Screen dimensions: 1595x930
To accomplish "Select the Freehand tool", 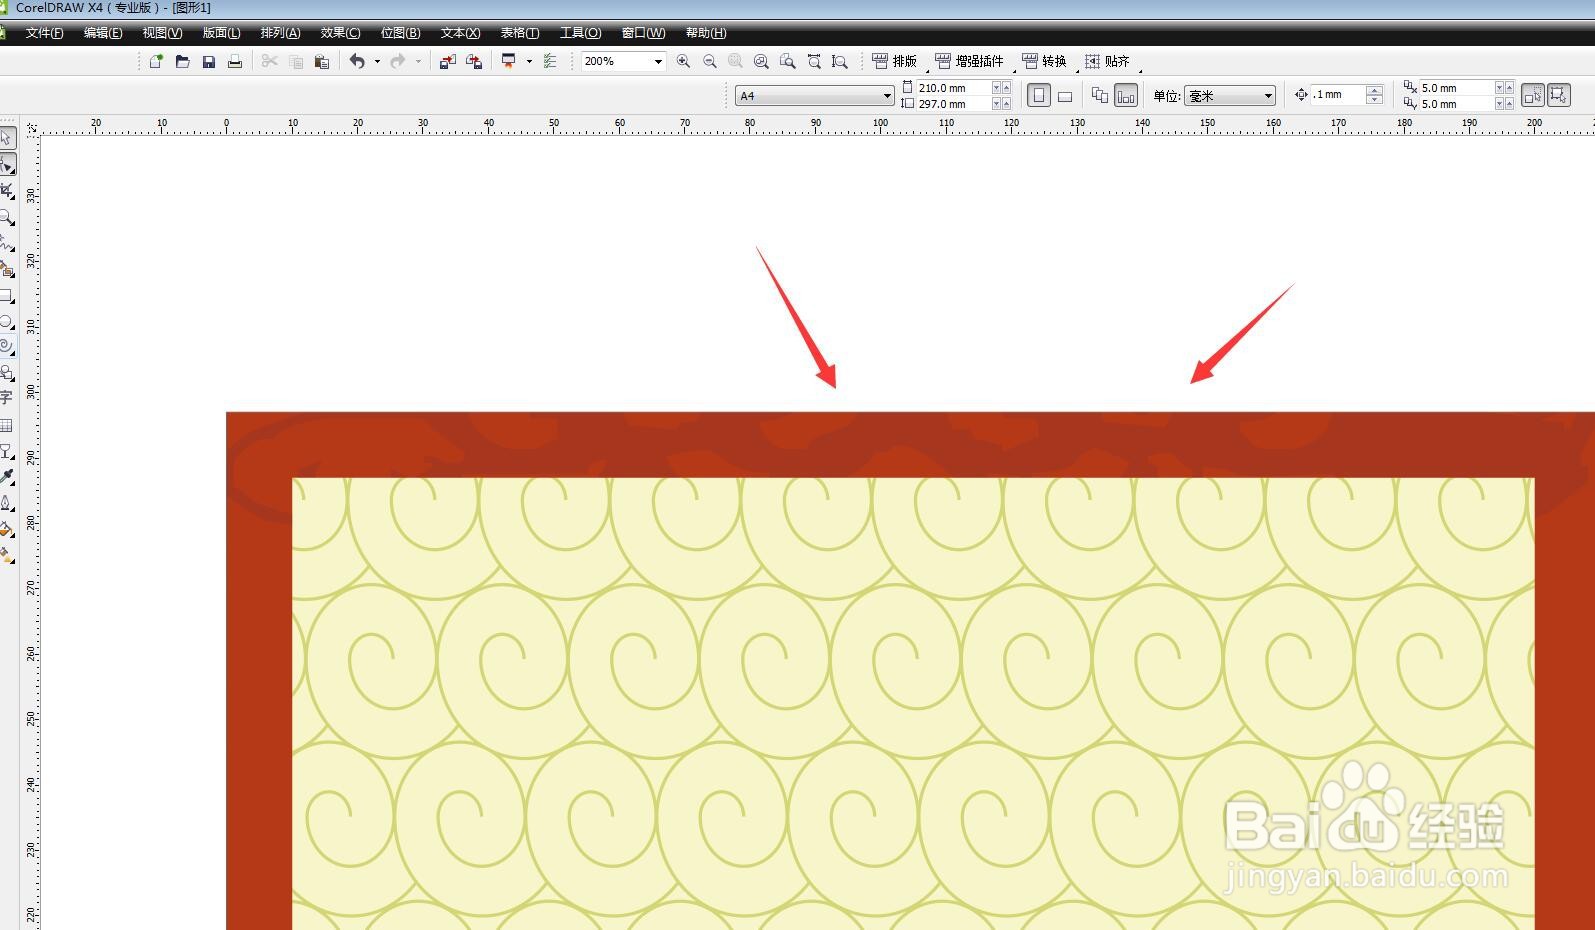I will click(7, 243).
